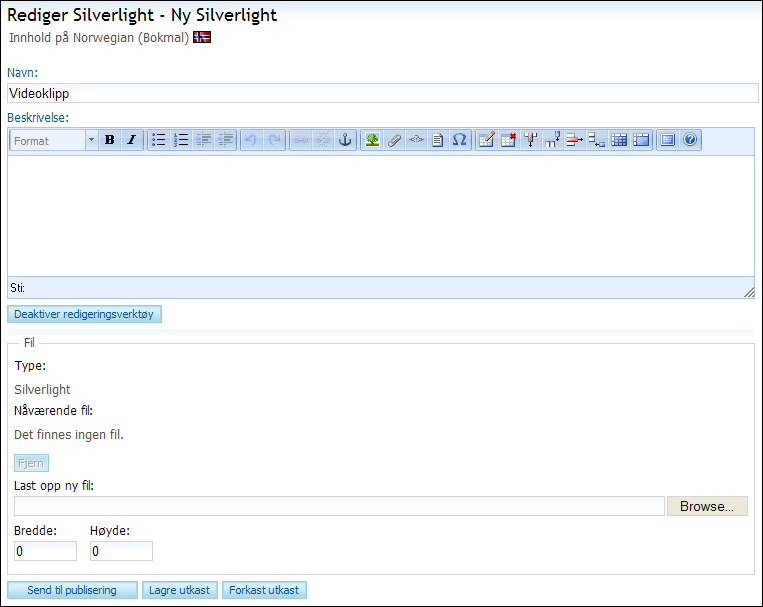
Task: Toggle italic formatting in the editor
Action: pyautogui.click(x=131, y=140)
